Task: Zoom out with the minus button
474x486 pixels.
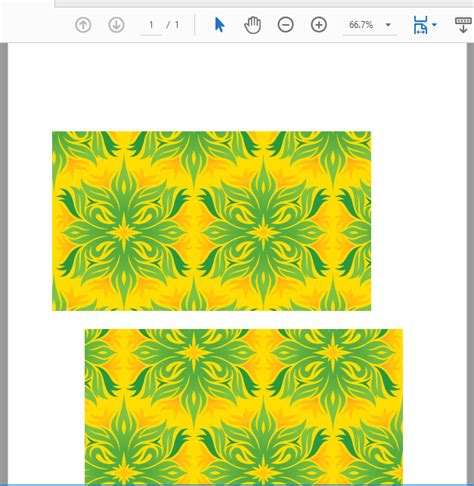Action: [286, 25]
